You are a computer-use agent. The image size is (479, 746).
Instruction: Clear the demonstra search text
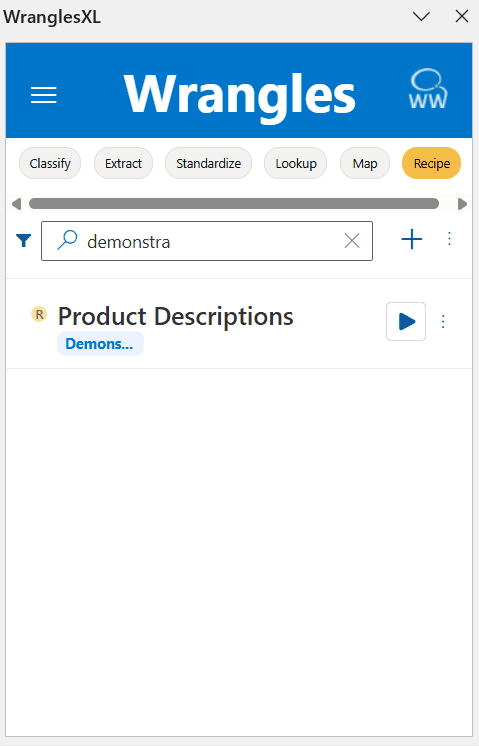point(352,241)
